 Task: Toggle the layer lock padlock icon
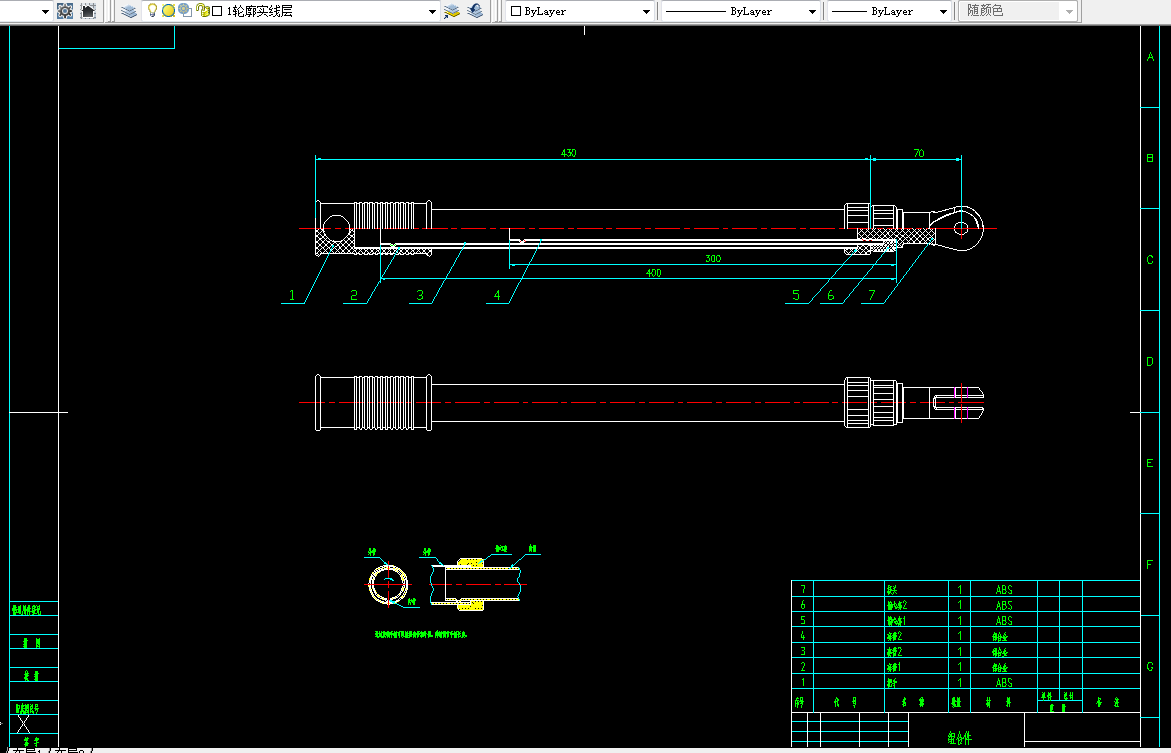pyautogui.click(x=202, y=10)
